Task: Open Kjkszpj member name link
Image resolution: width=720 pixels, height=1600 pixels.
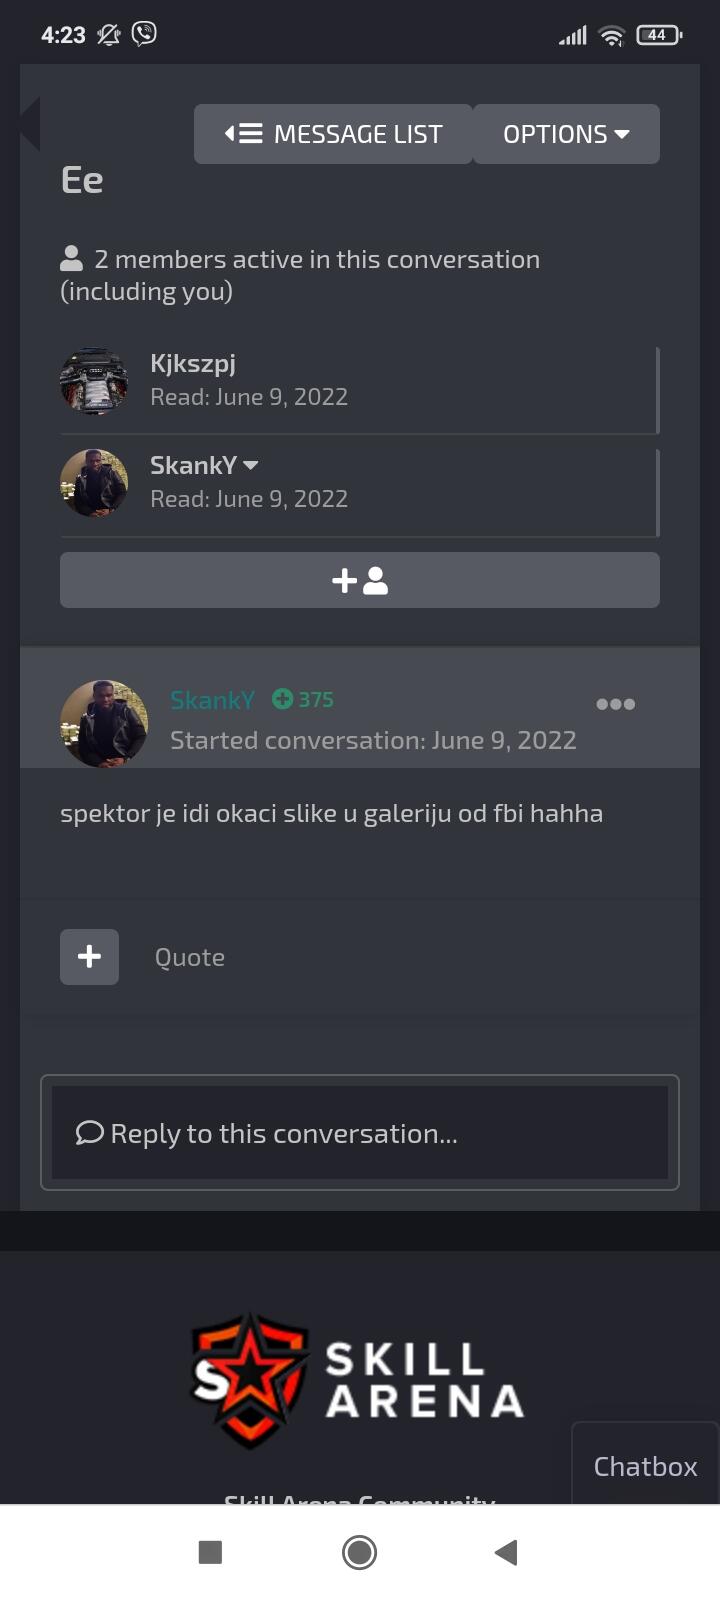Action: 193,363
